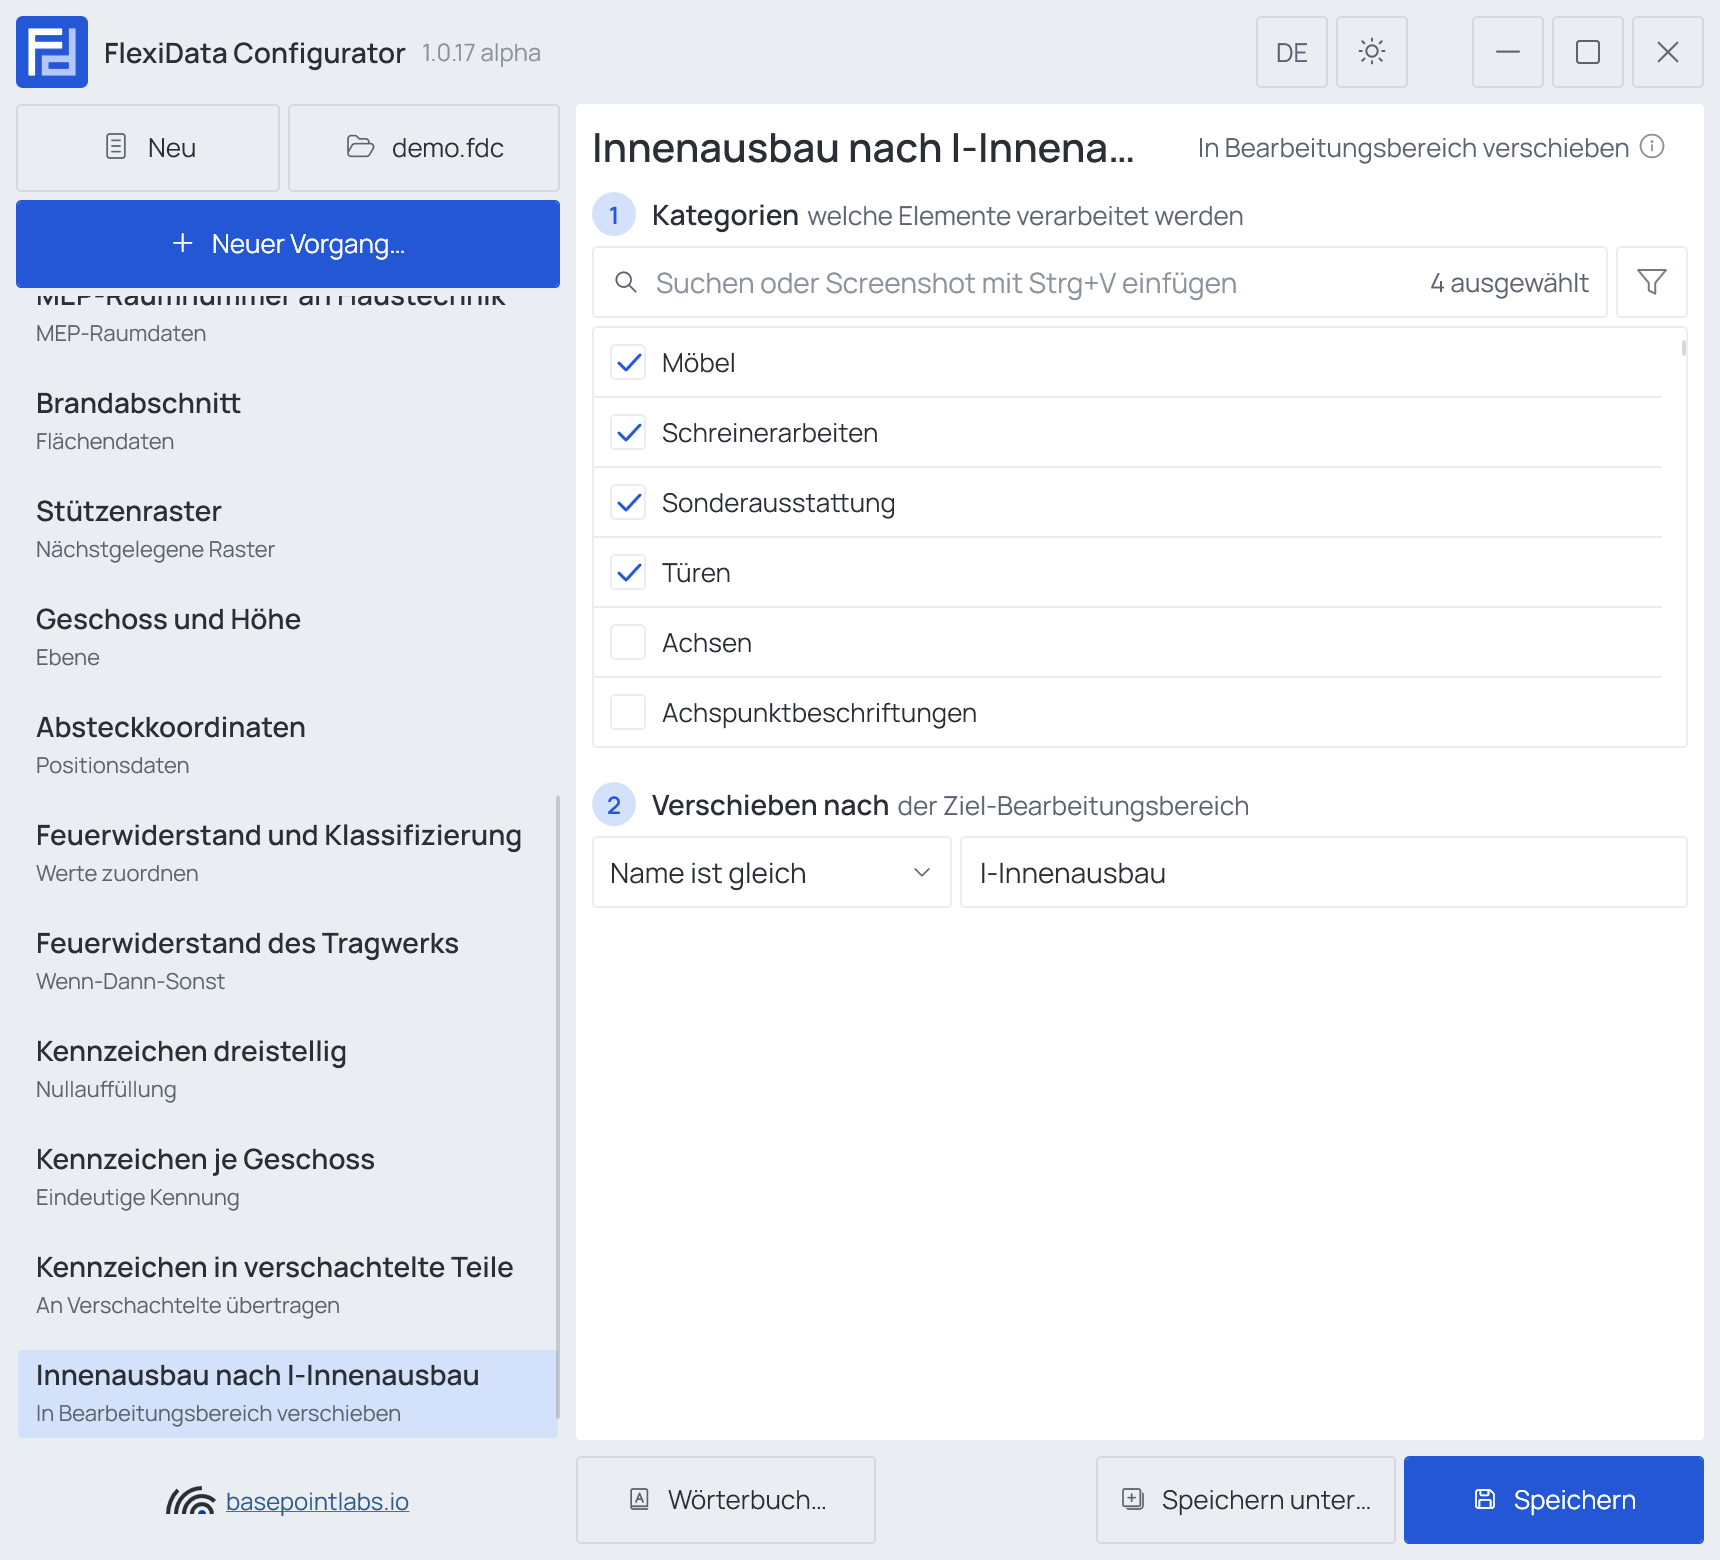
Task: Open the Wörterbuch dialog
Action: (726, 1500)
